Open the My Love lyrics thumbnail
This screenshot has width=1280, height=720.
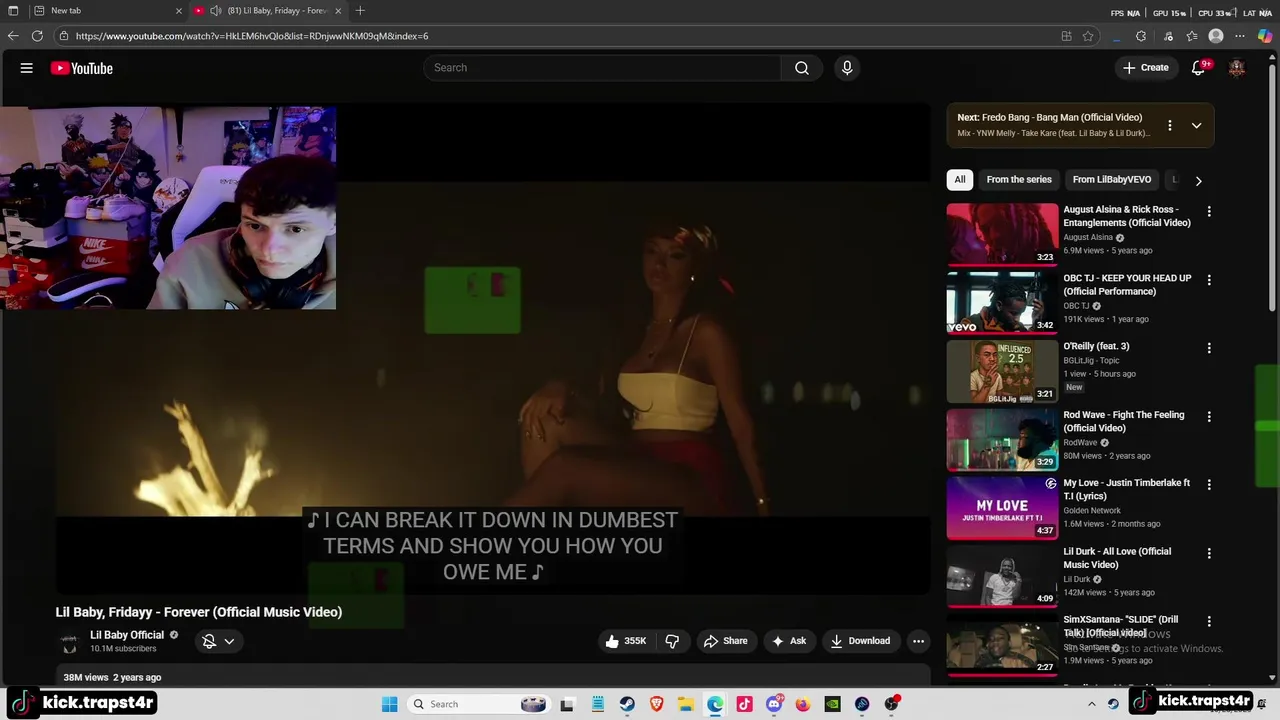[1002, 507]
